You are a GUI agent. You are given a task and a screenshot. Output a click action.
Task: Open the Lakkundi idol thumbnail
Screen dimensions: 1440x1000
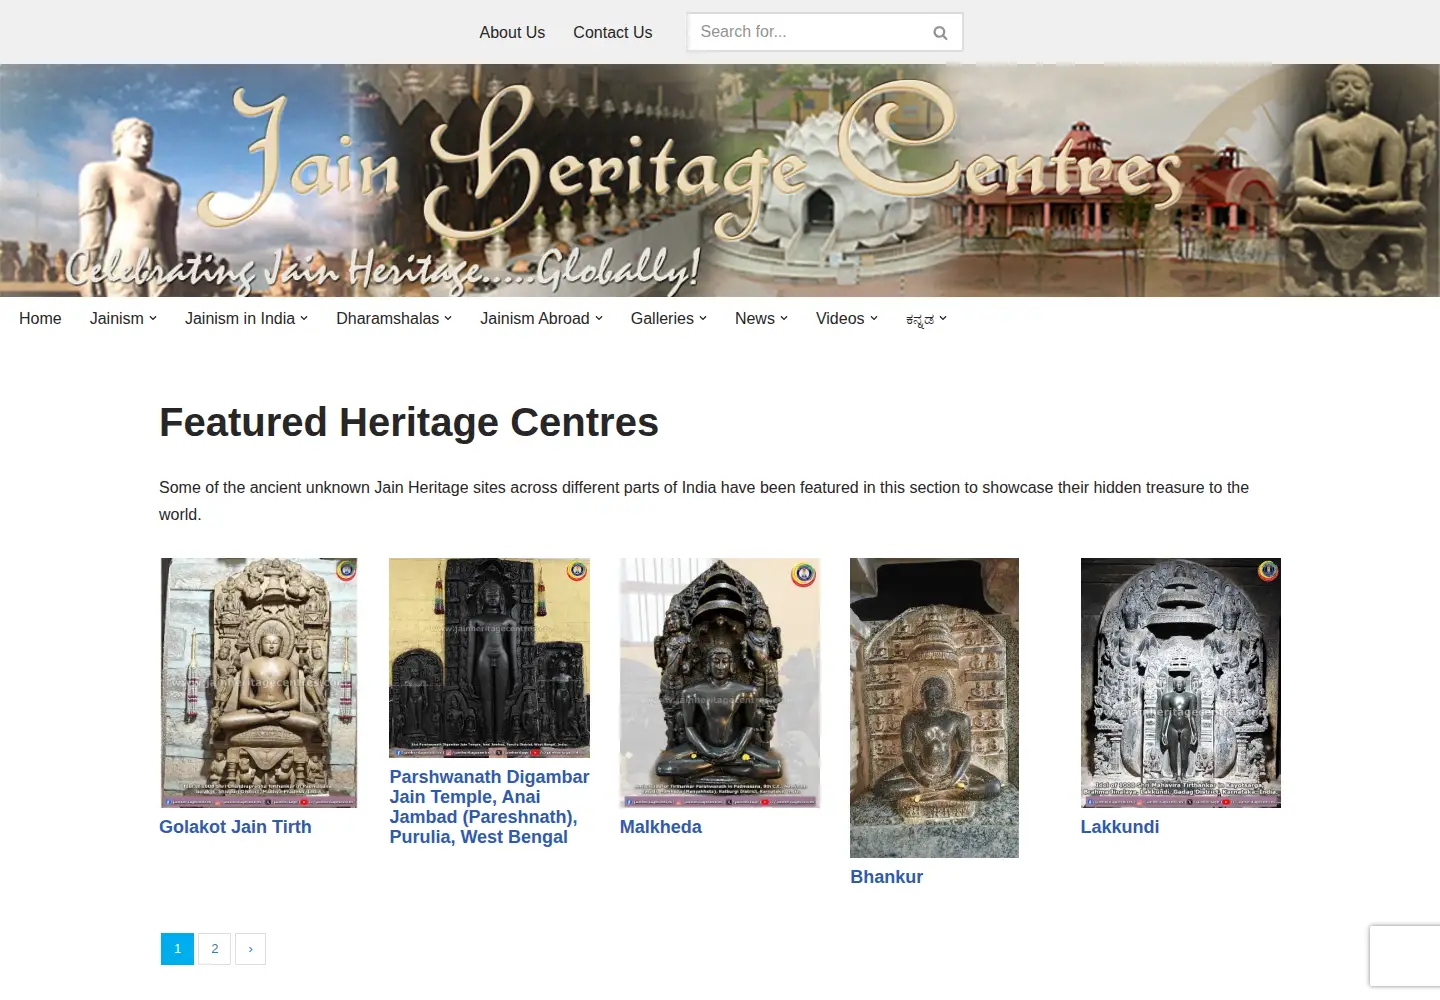(1181, 683)
